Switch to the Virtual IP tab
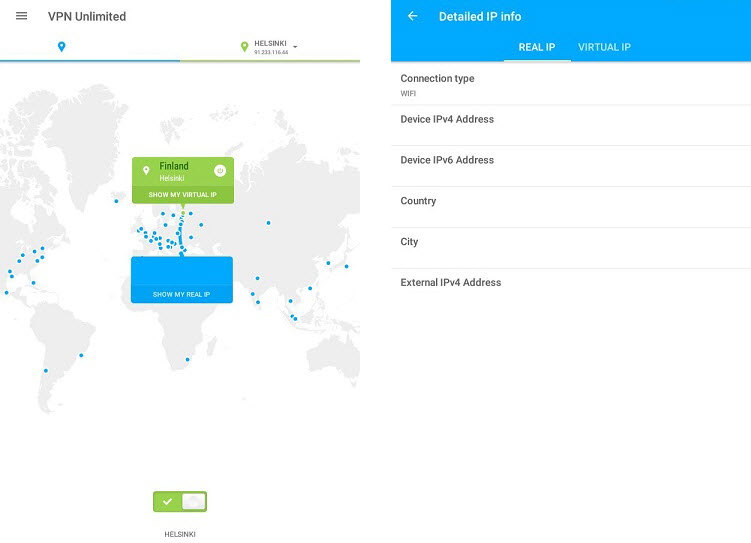The image size is (751, 543). 604,47
